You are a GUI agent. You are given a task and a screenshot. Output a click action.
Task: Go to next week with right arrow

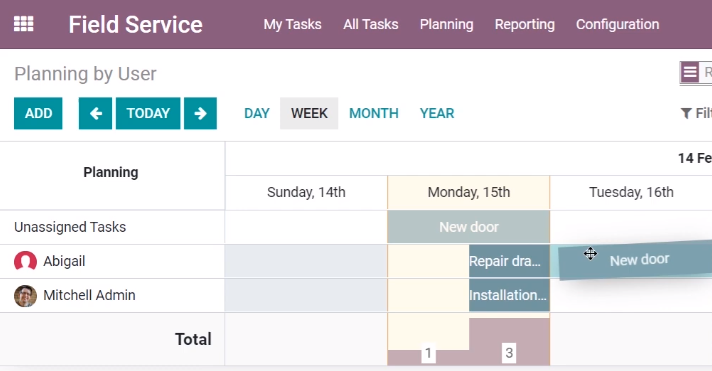tap(200, 113)
